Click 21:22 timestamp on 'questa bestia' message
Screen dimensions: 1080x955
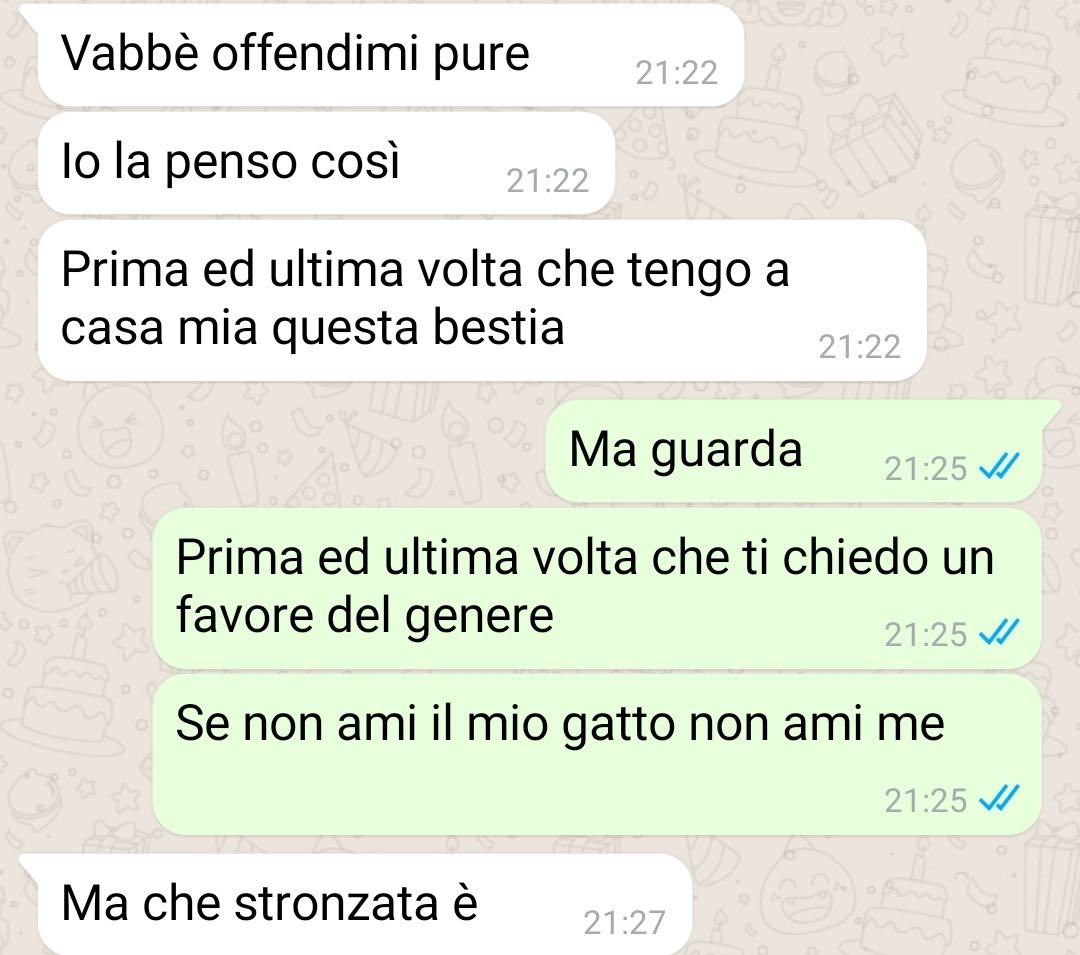coord(860,347)
